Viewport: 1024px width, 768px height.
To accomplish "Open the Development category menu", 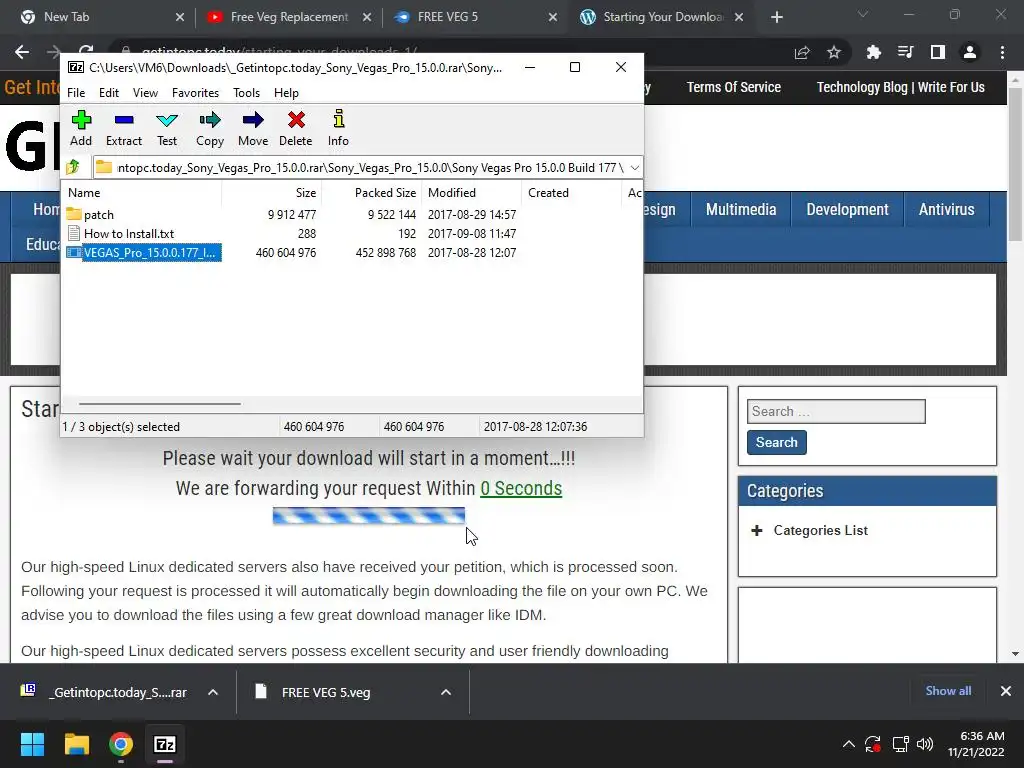I will pyautogui.click(x=847, y=210).
